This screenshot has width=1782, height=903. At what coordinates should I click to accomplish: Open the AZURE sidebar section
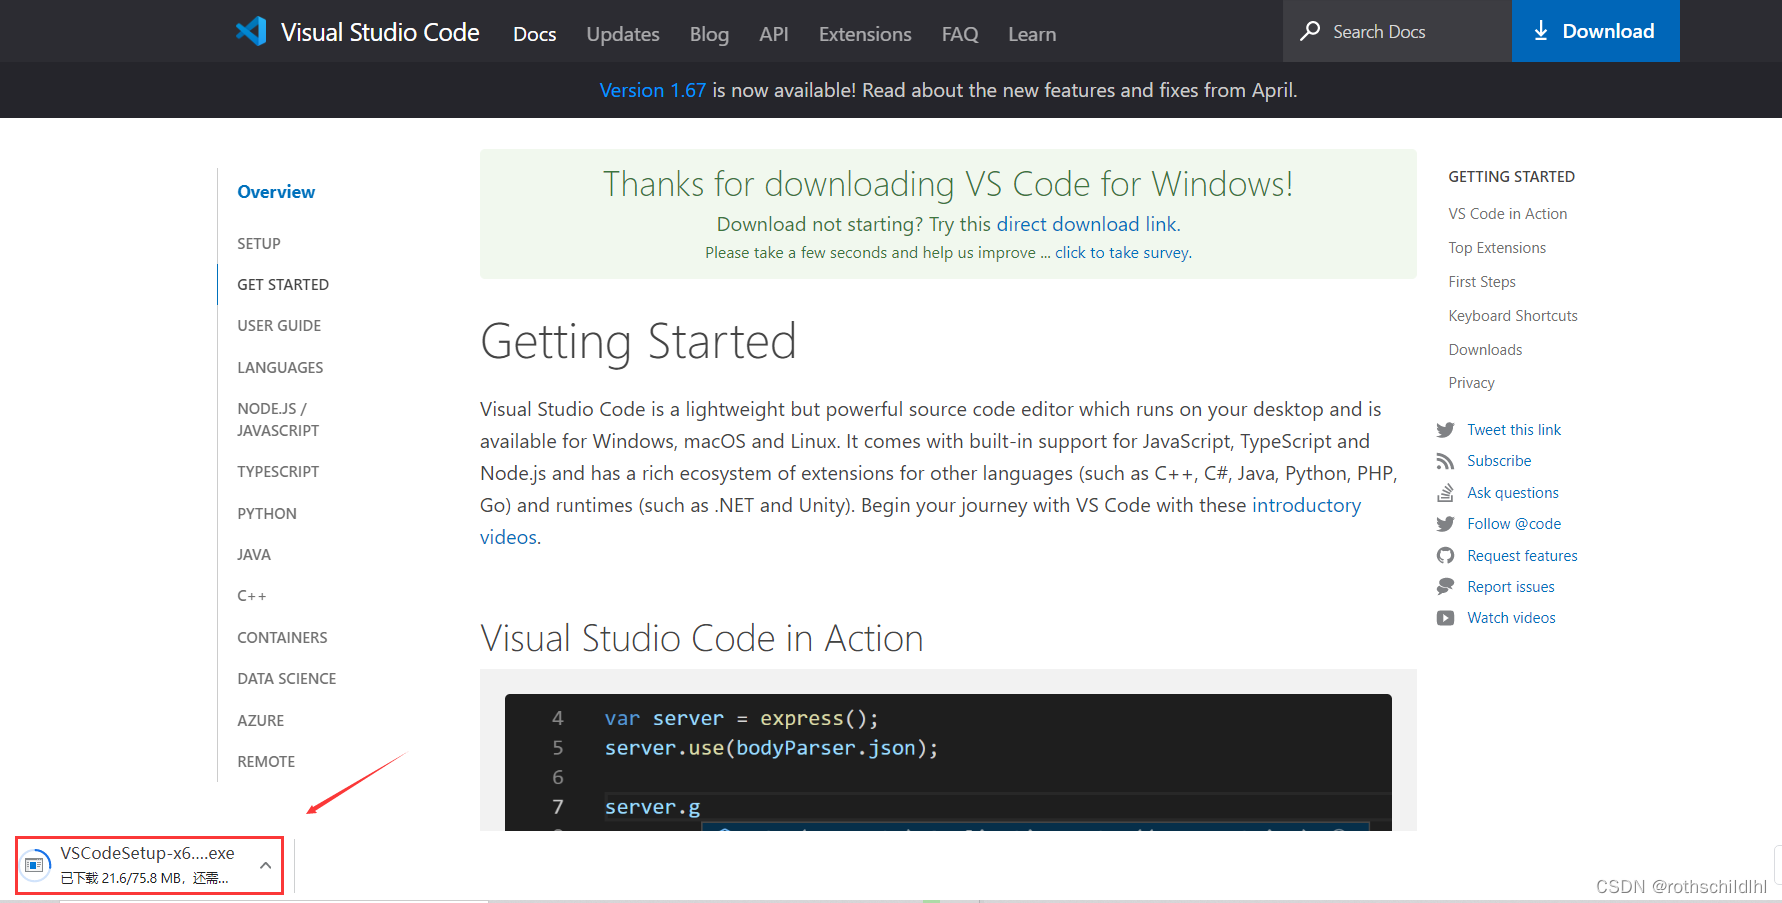click(261, 721)
